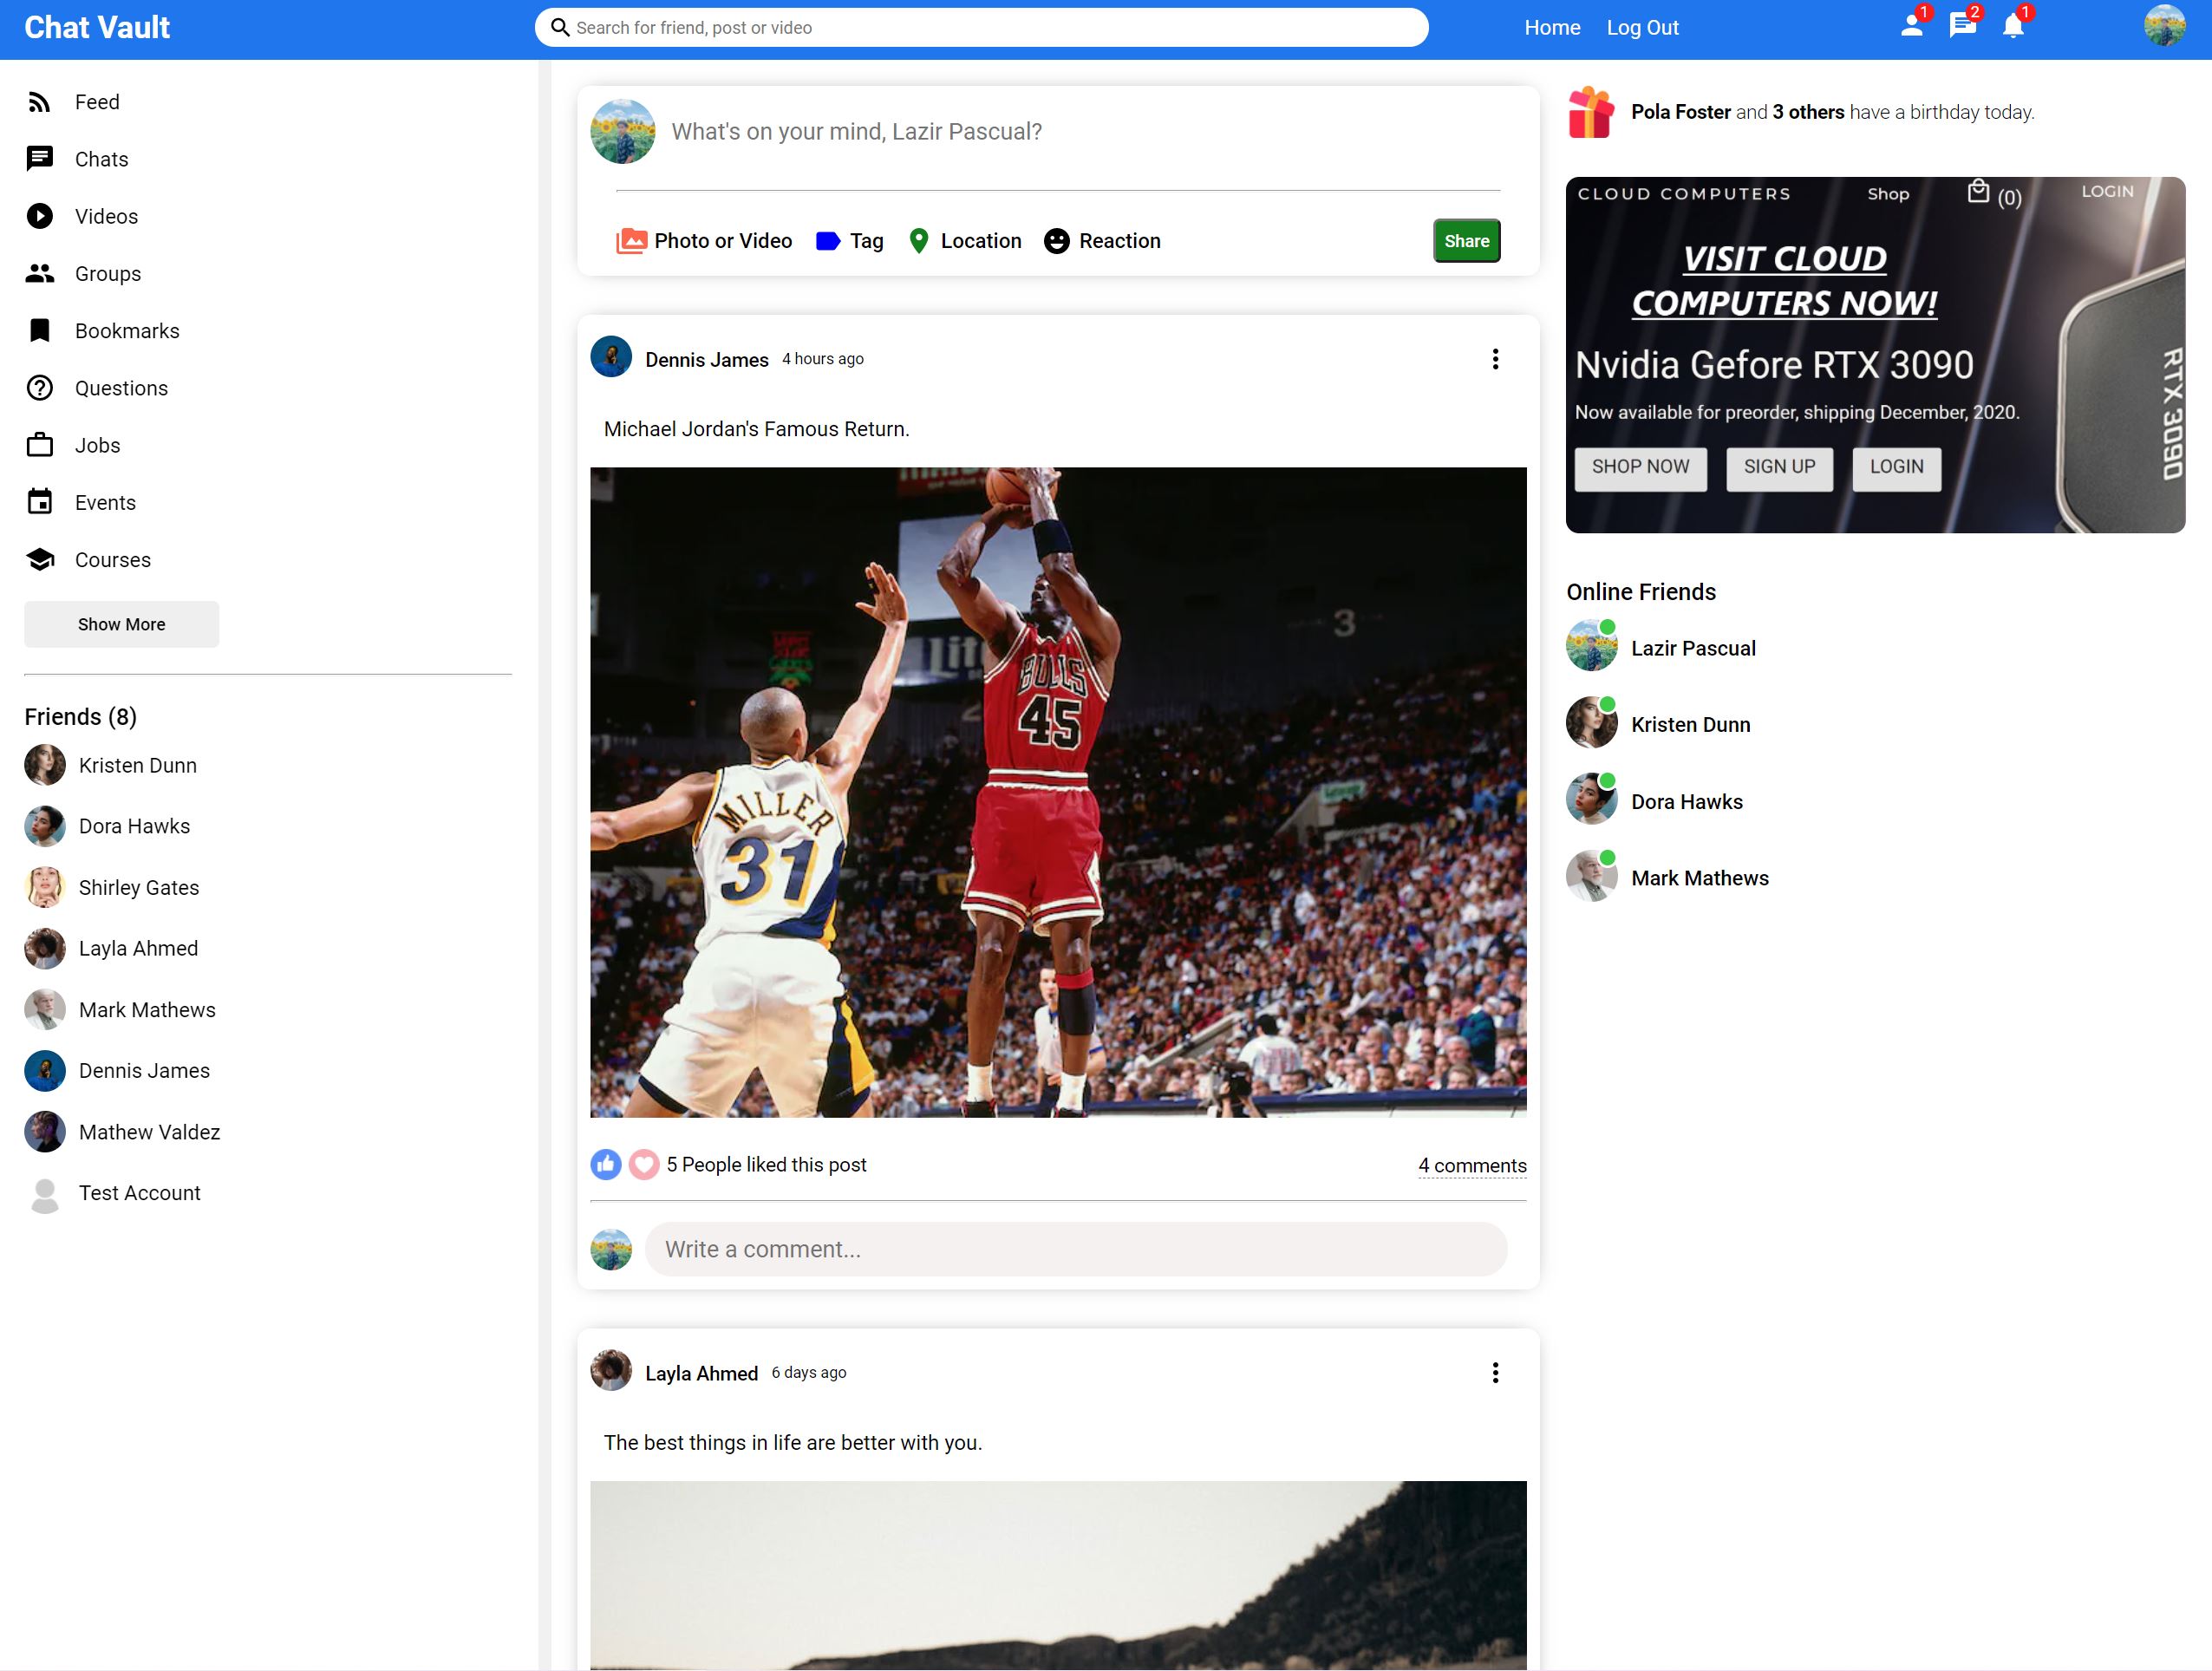2212x1671 pixels.
Task: Open Bookmarks from the sidebar
Action: click(x=127, y=331)
